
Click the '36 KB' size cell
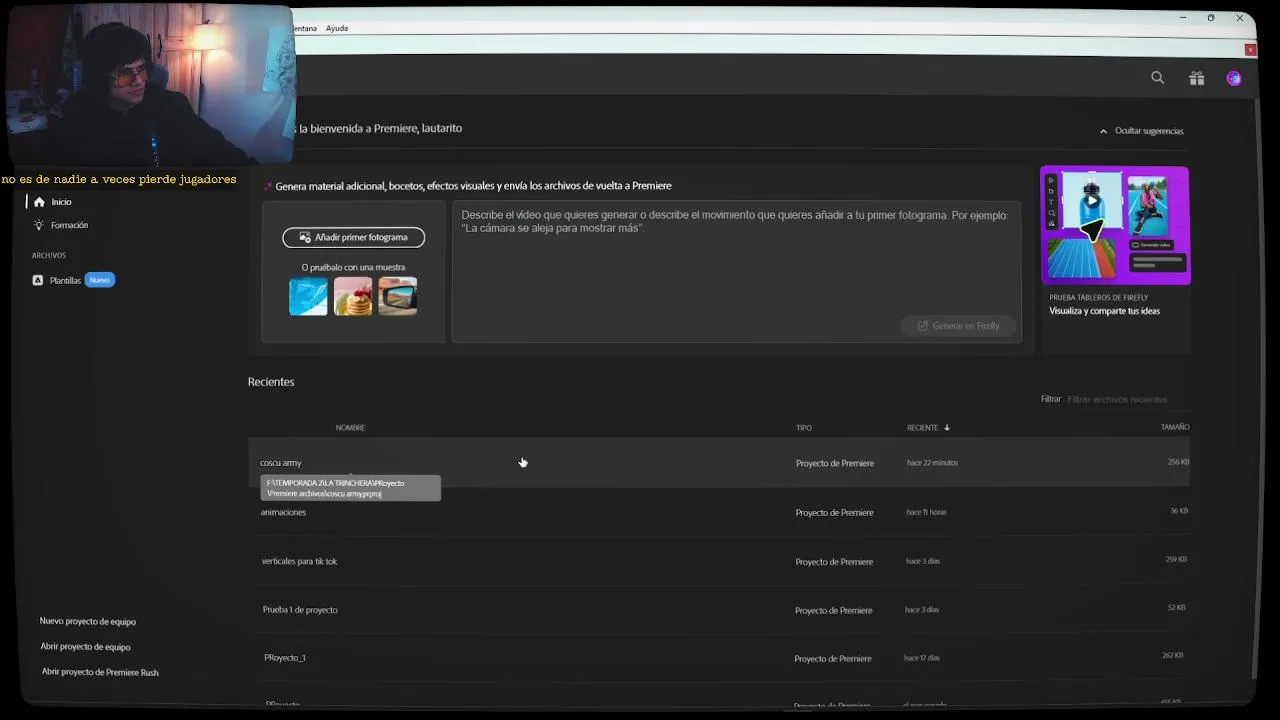click(1179, 511)
